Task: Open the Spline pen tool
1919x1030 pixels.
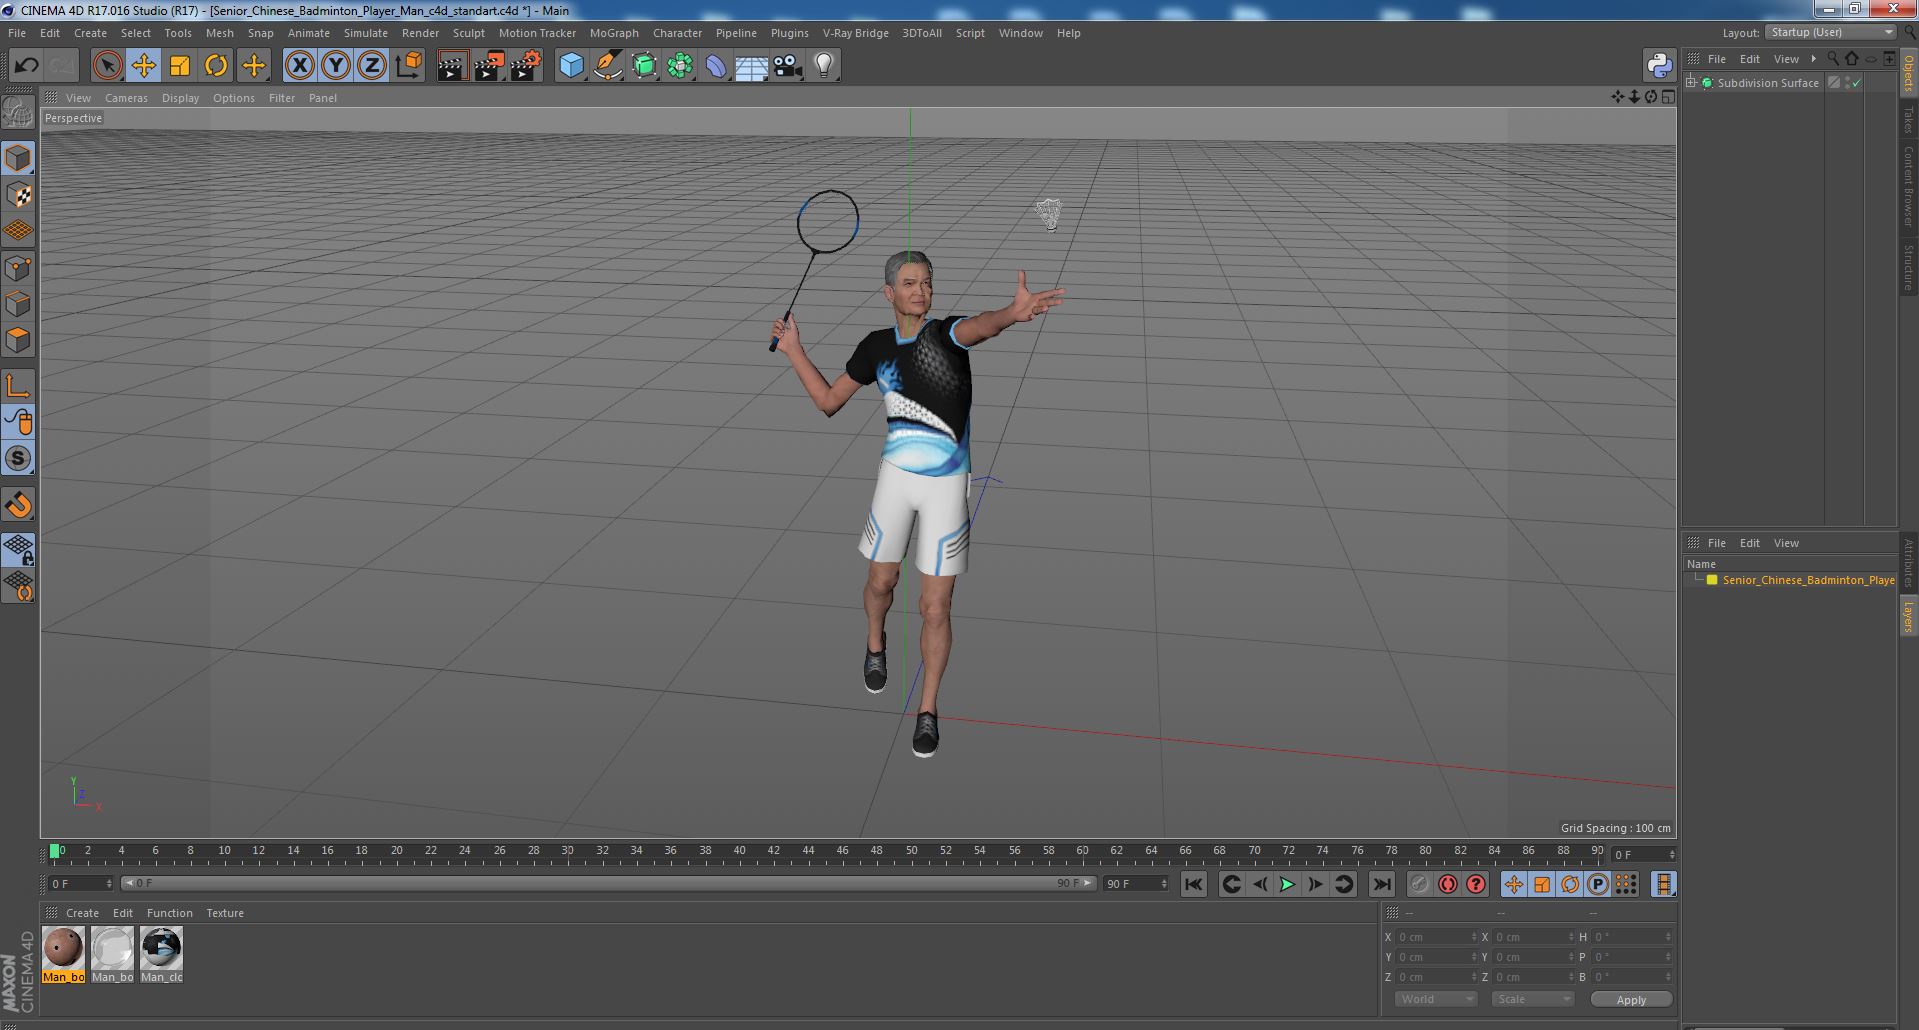Action: pos(608,66)
